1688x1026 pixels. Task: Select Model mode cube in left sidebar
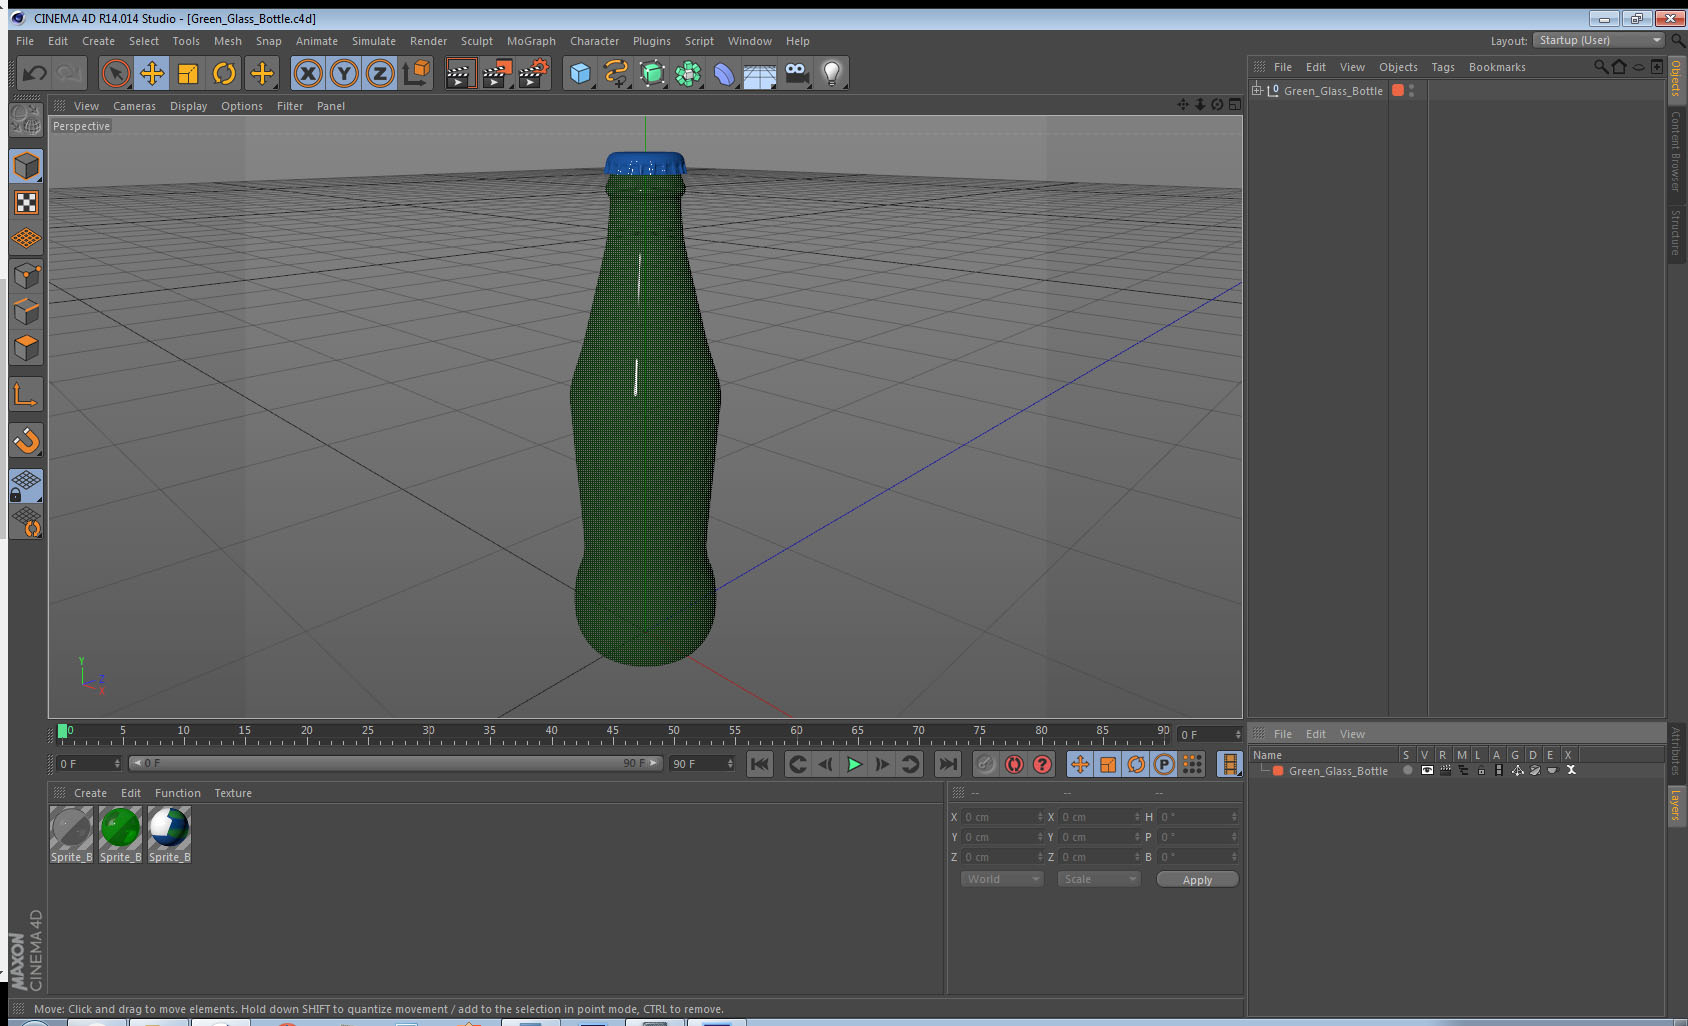pos(26,166)
